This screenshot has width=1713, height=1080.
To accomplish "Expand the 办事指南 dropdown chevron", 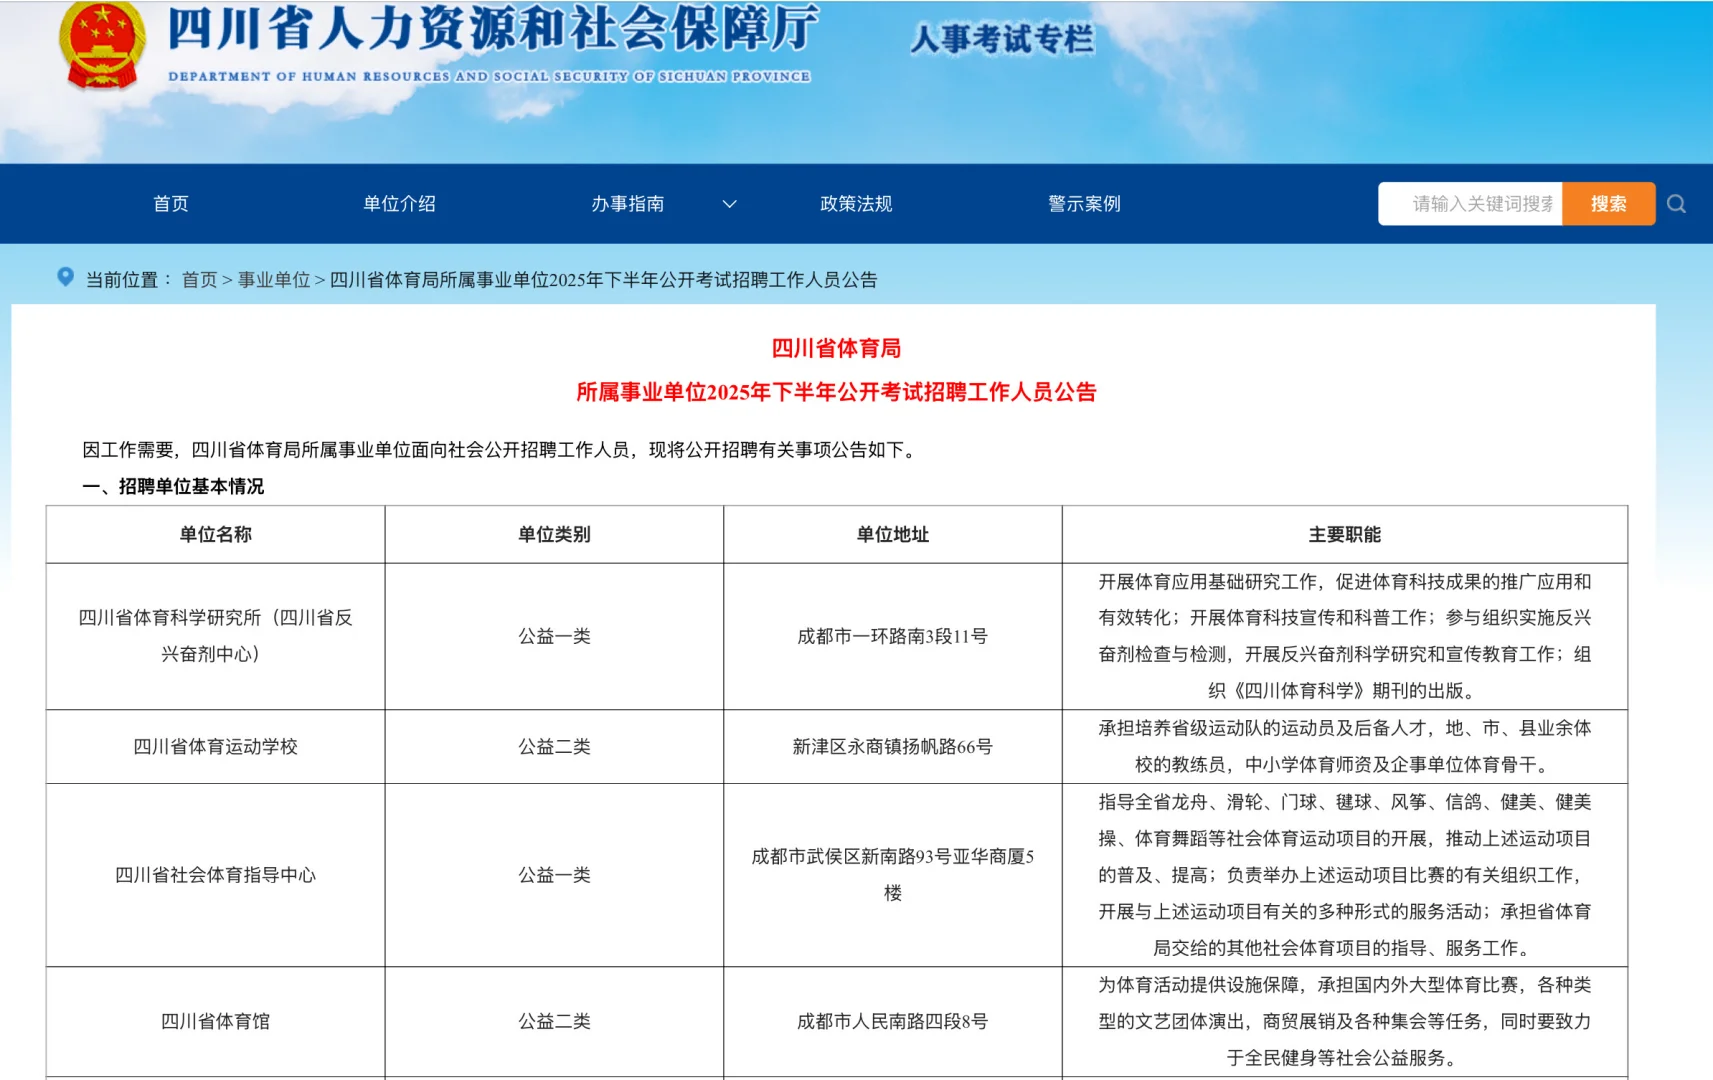I will point(729,204).
